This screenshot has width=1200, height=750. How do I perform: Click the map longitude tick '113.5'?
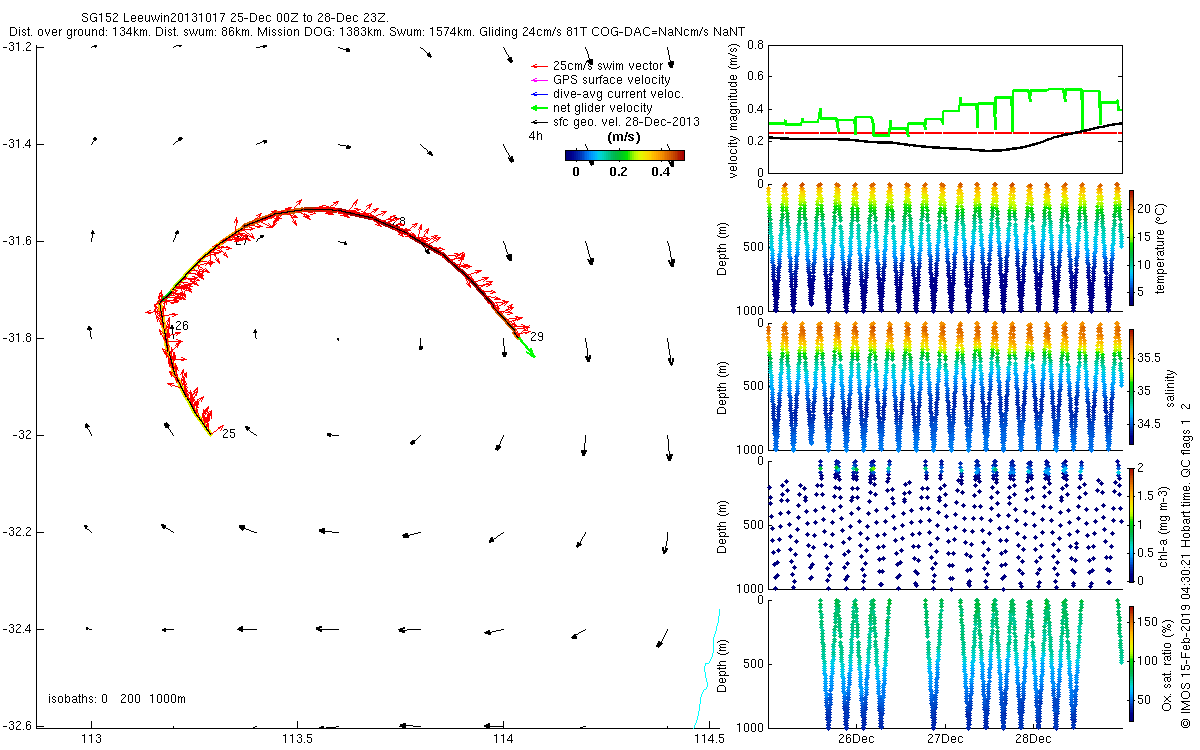[297, 740]
